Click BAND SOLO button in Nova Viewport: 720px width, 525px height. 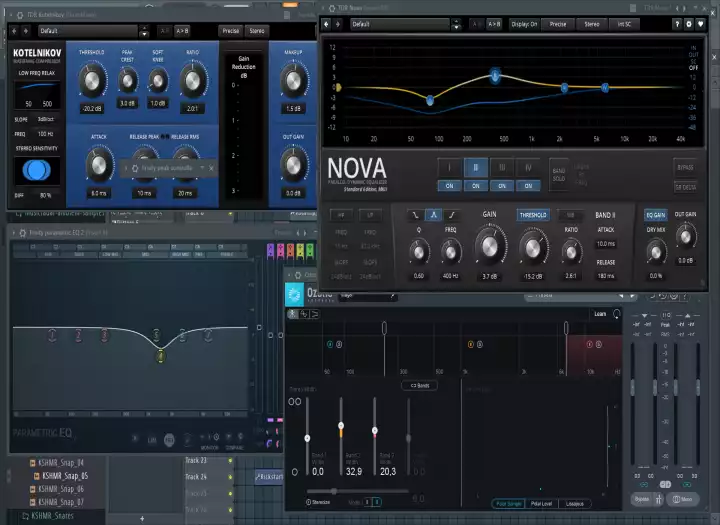[559, 175]
